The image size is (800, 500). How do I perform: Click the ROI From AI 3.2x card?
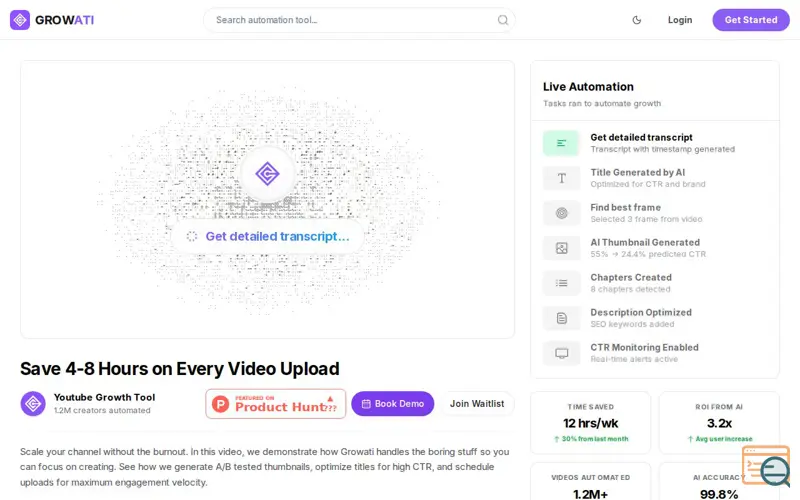[x=719, y=423]
